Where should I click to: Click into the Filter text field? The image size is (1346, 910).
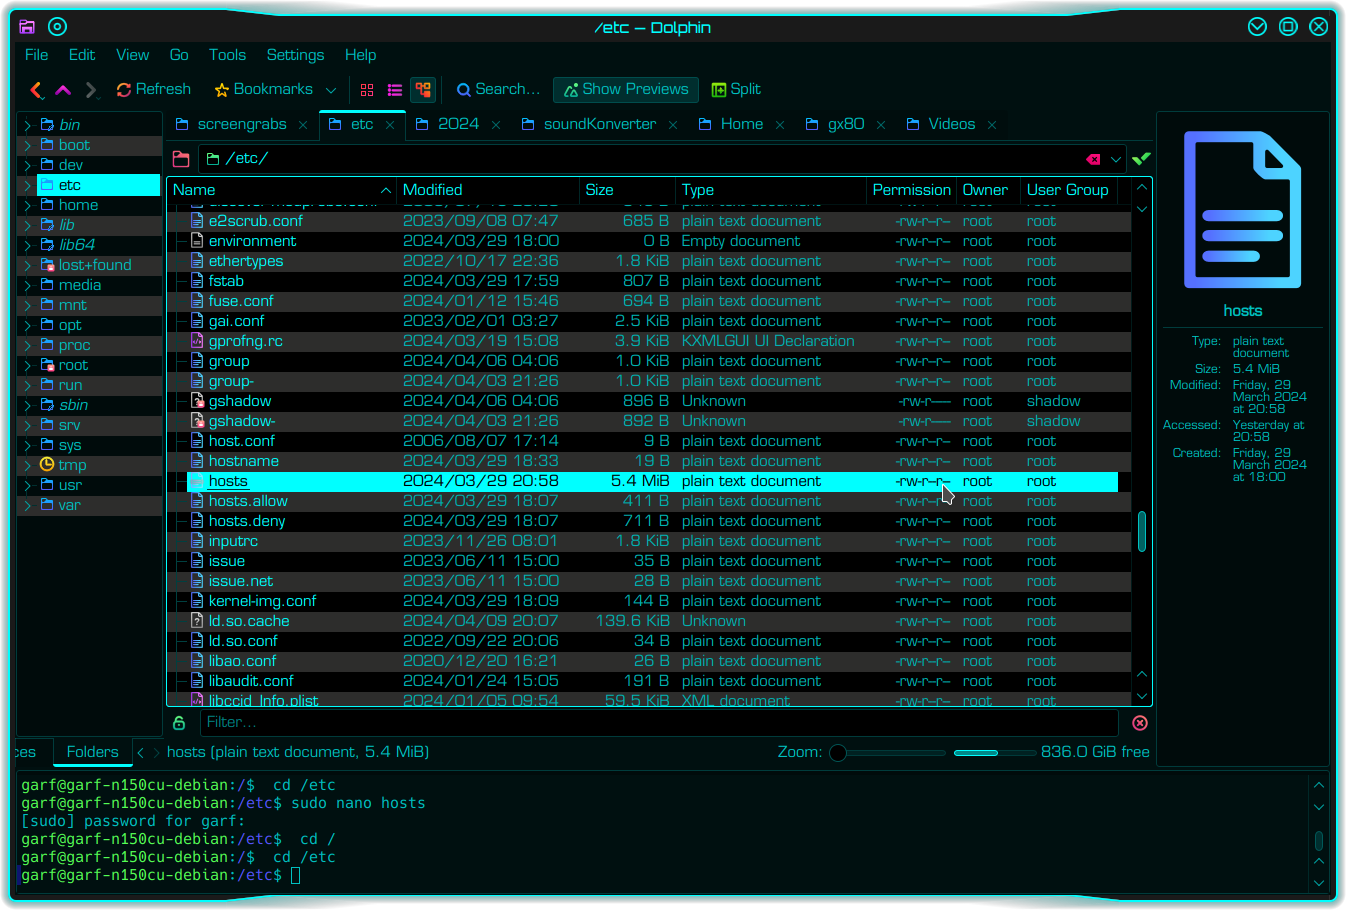coord(659,723)
